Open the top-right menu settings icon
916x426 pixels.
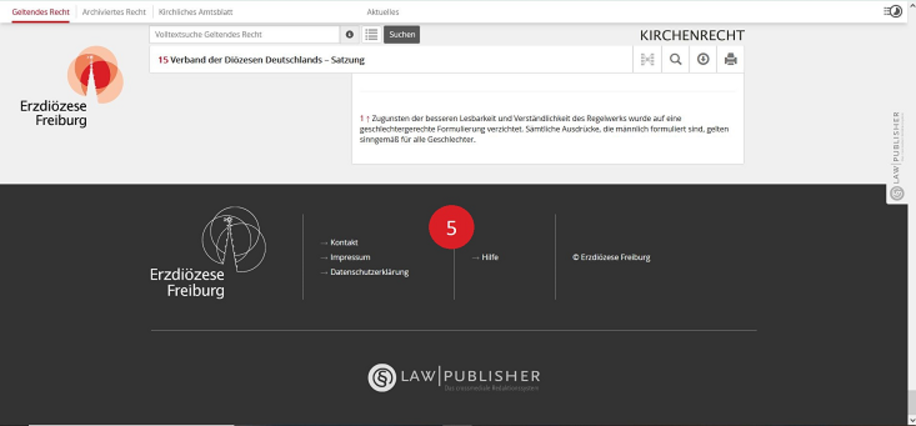(x=892, y=11)
